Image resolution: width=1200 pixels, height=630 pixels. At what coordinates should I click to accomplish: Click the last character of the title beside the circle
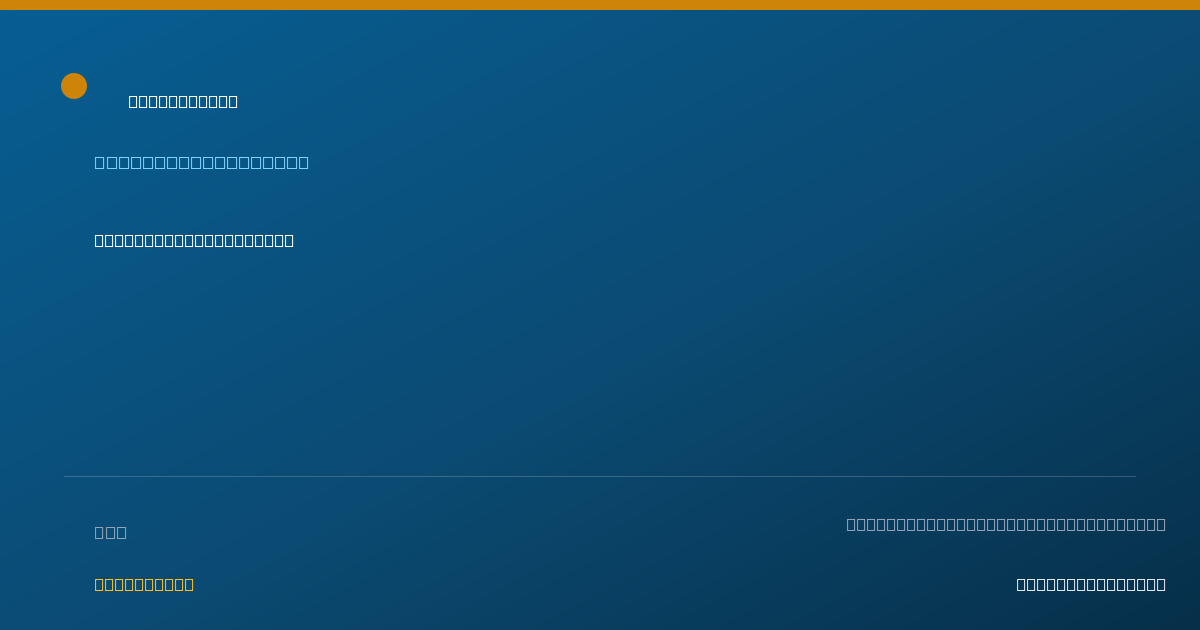point(233,101)
